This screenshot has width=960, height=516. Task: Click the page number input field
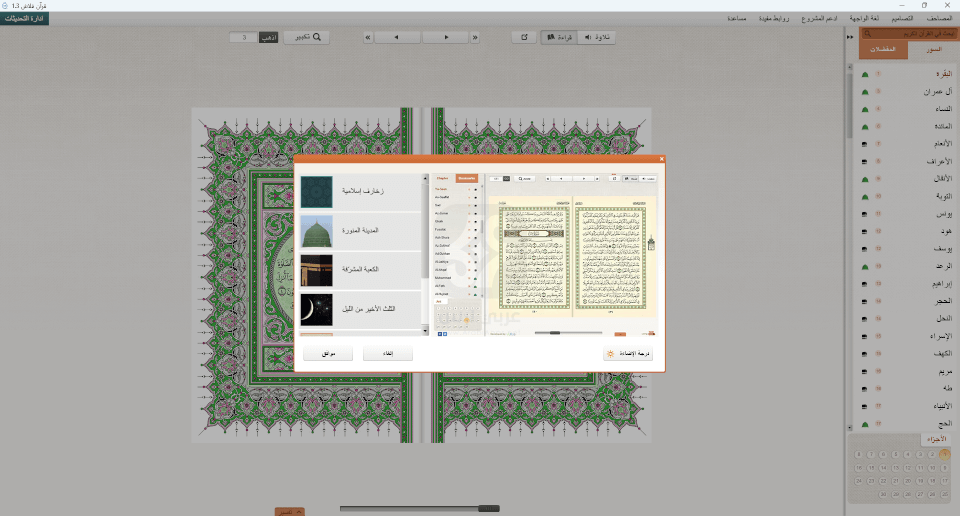[244, 37]
